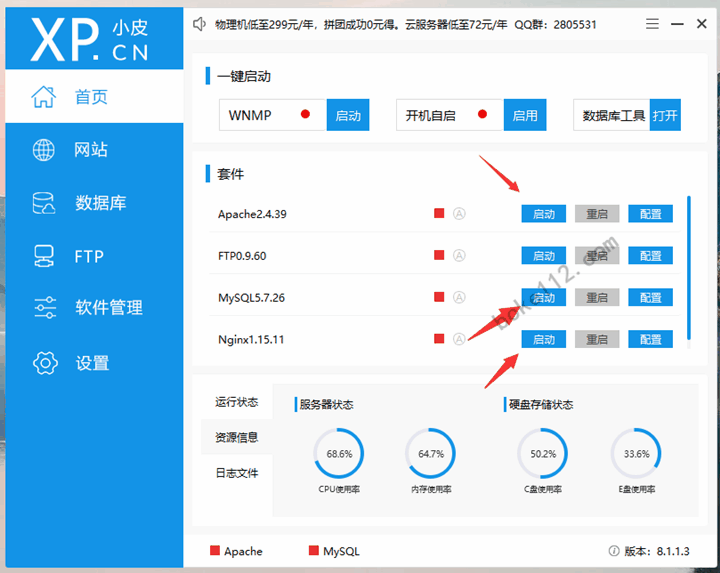Screen dimensions: 720x573
Task: Enable 开机自启 with 启用 button
Action: coord(525,115)
